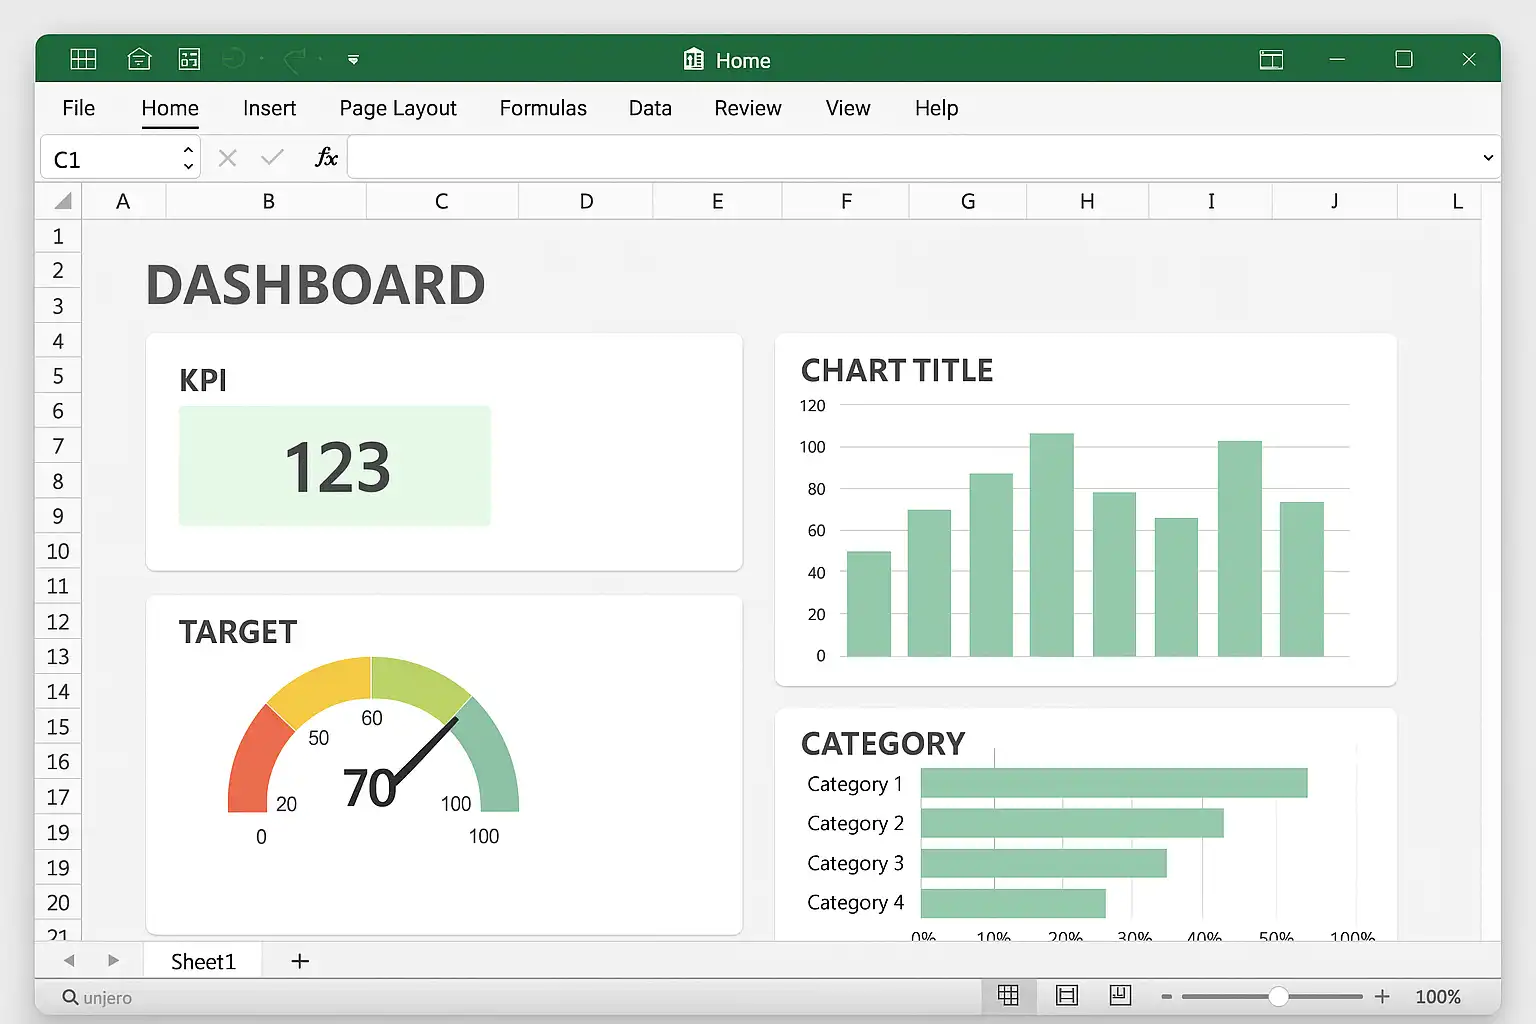1536x1024 pixels.
Task: Switch to Page Break Preview button
Action: [1120, 995]
